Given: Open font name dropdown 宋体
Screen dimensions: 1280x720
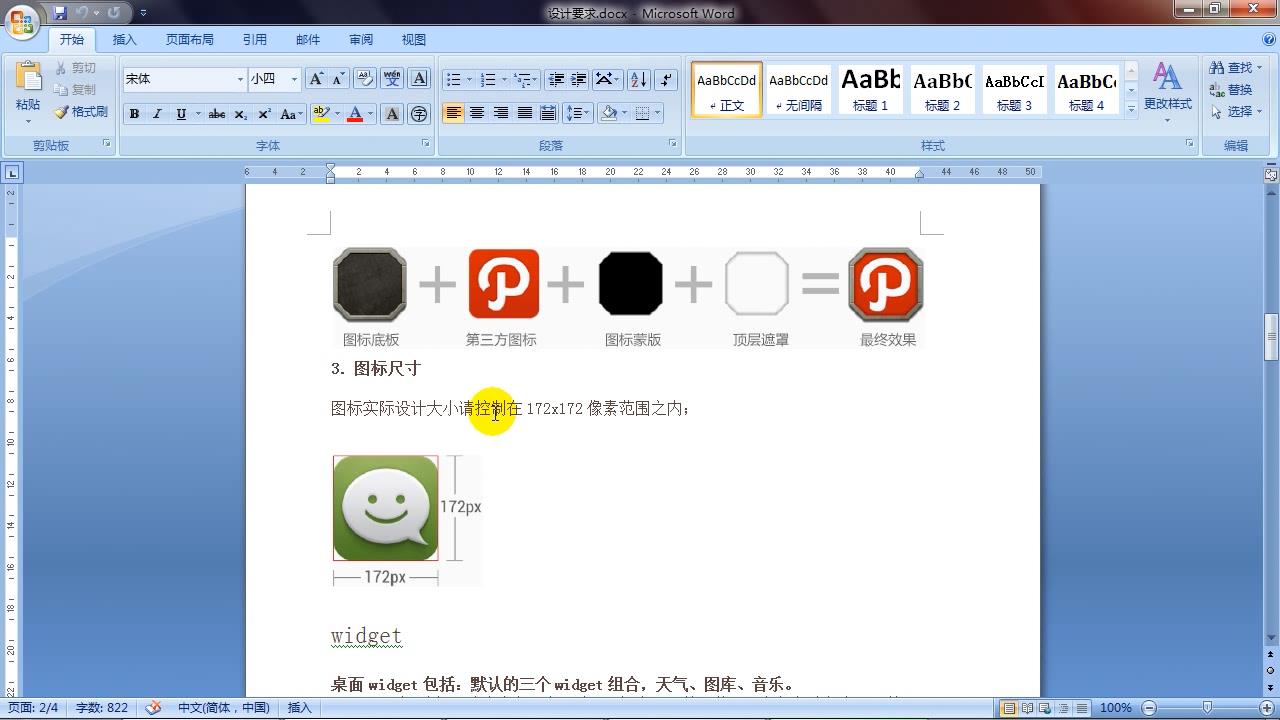Looking at the screenshot, I should coord(240,79).
